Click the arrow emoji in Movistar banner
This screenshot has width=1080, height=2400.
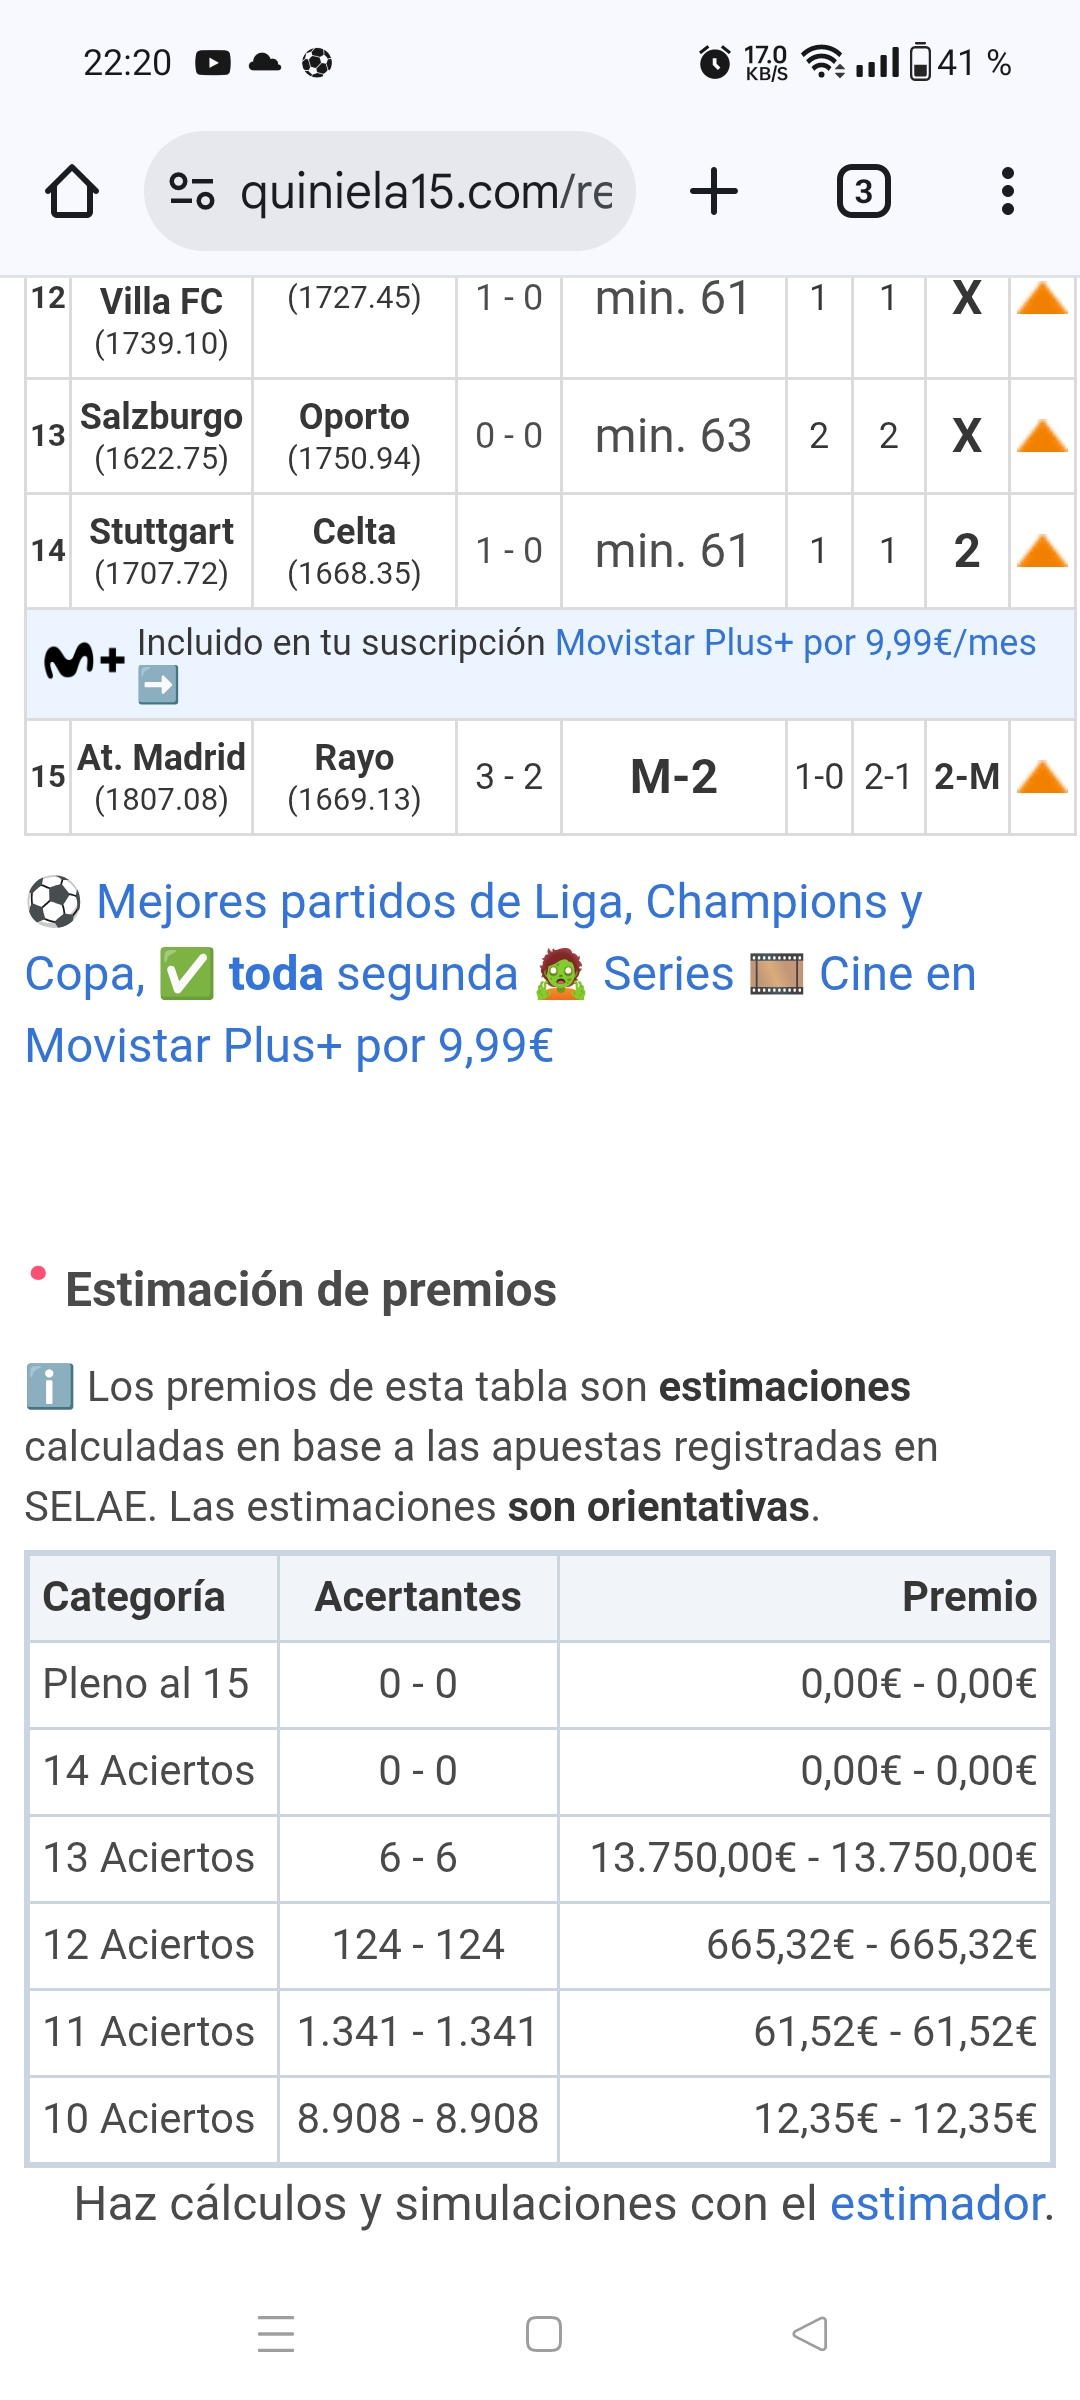158,686
